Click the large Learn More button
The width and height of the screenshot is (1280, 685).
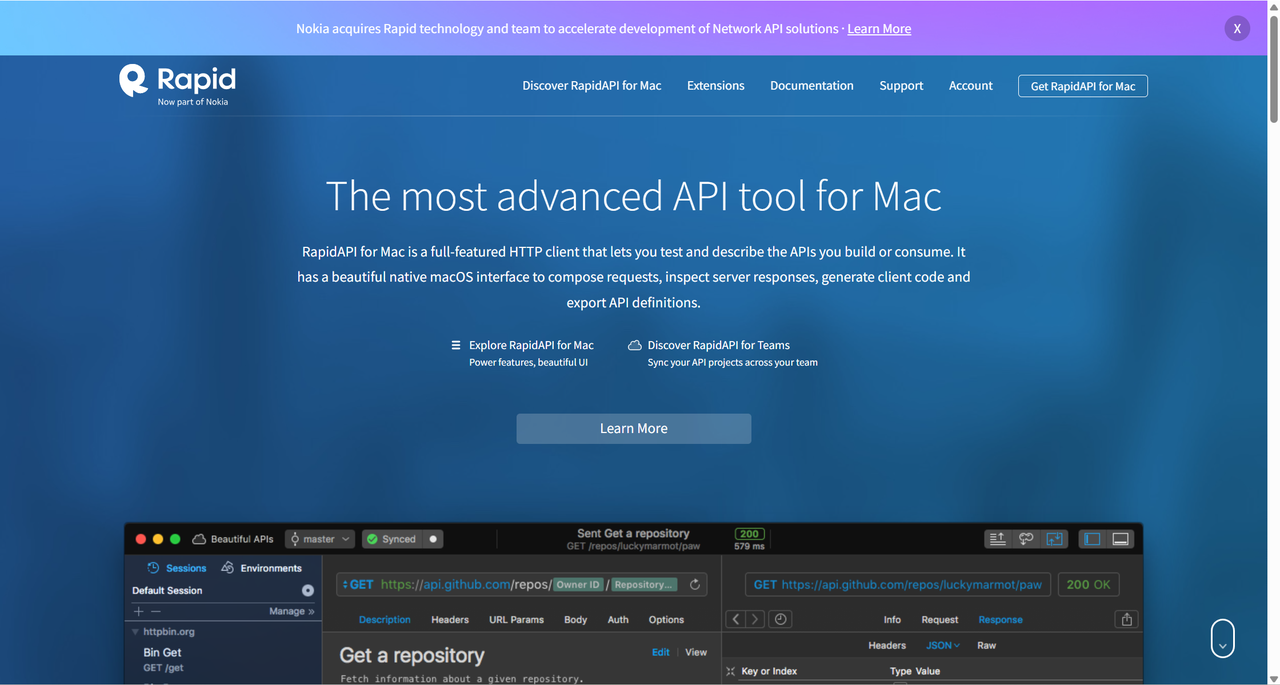coord(634,428)
